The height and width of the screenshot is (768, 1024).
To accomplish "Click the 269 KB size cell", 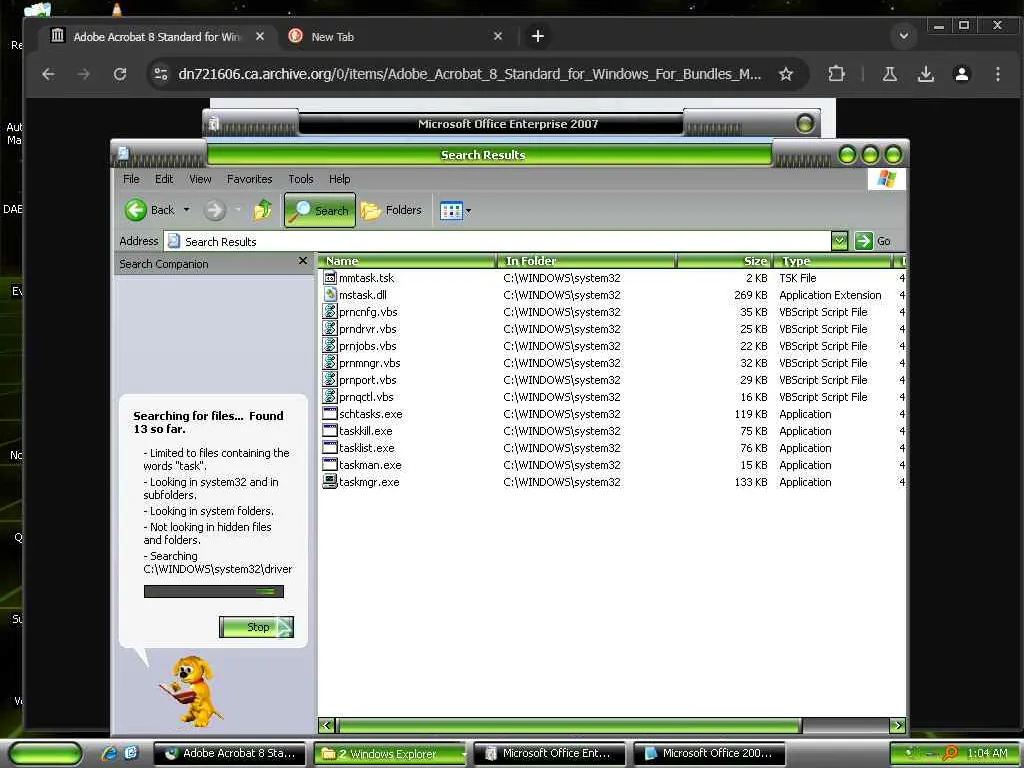I will [750, 295].
